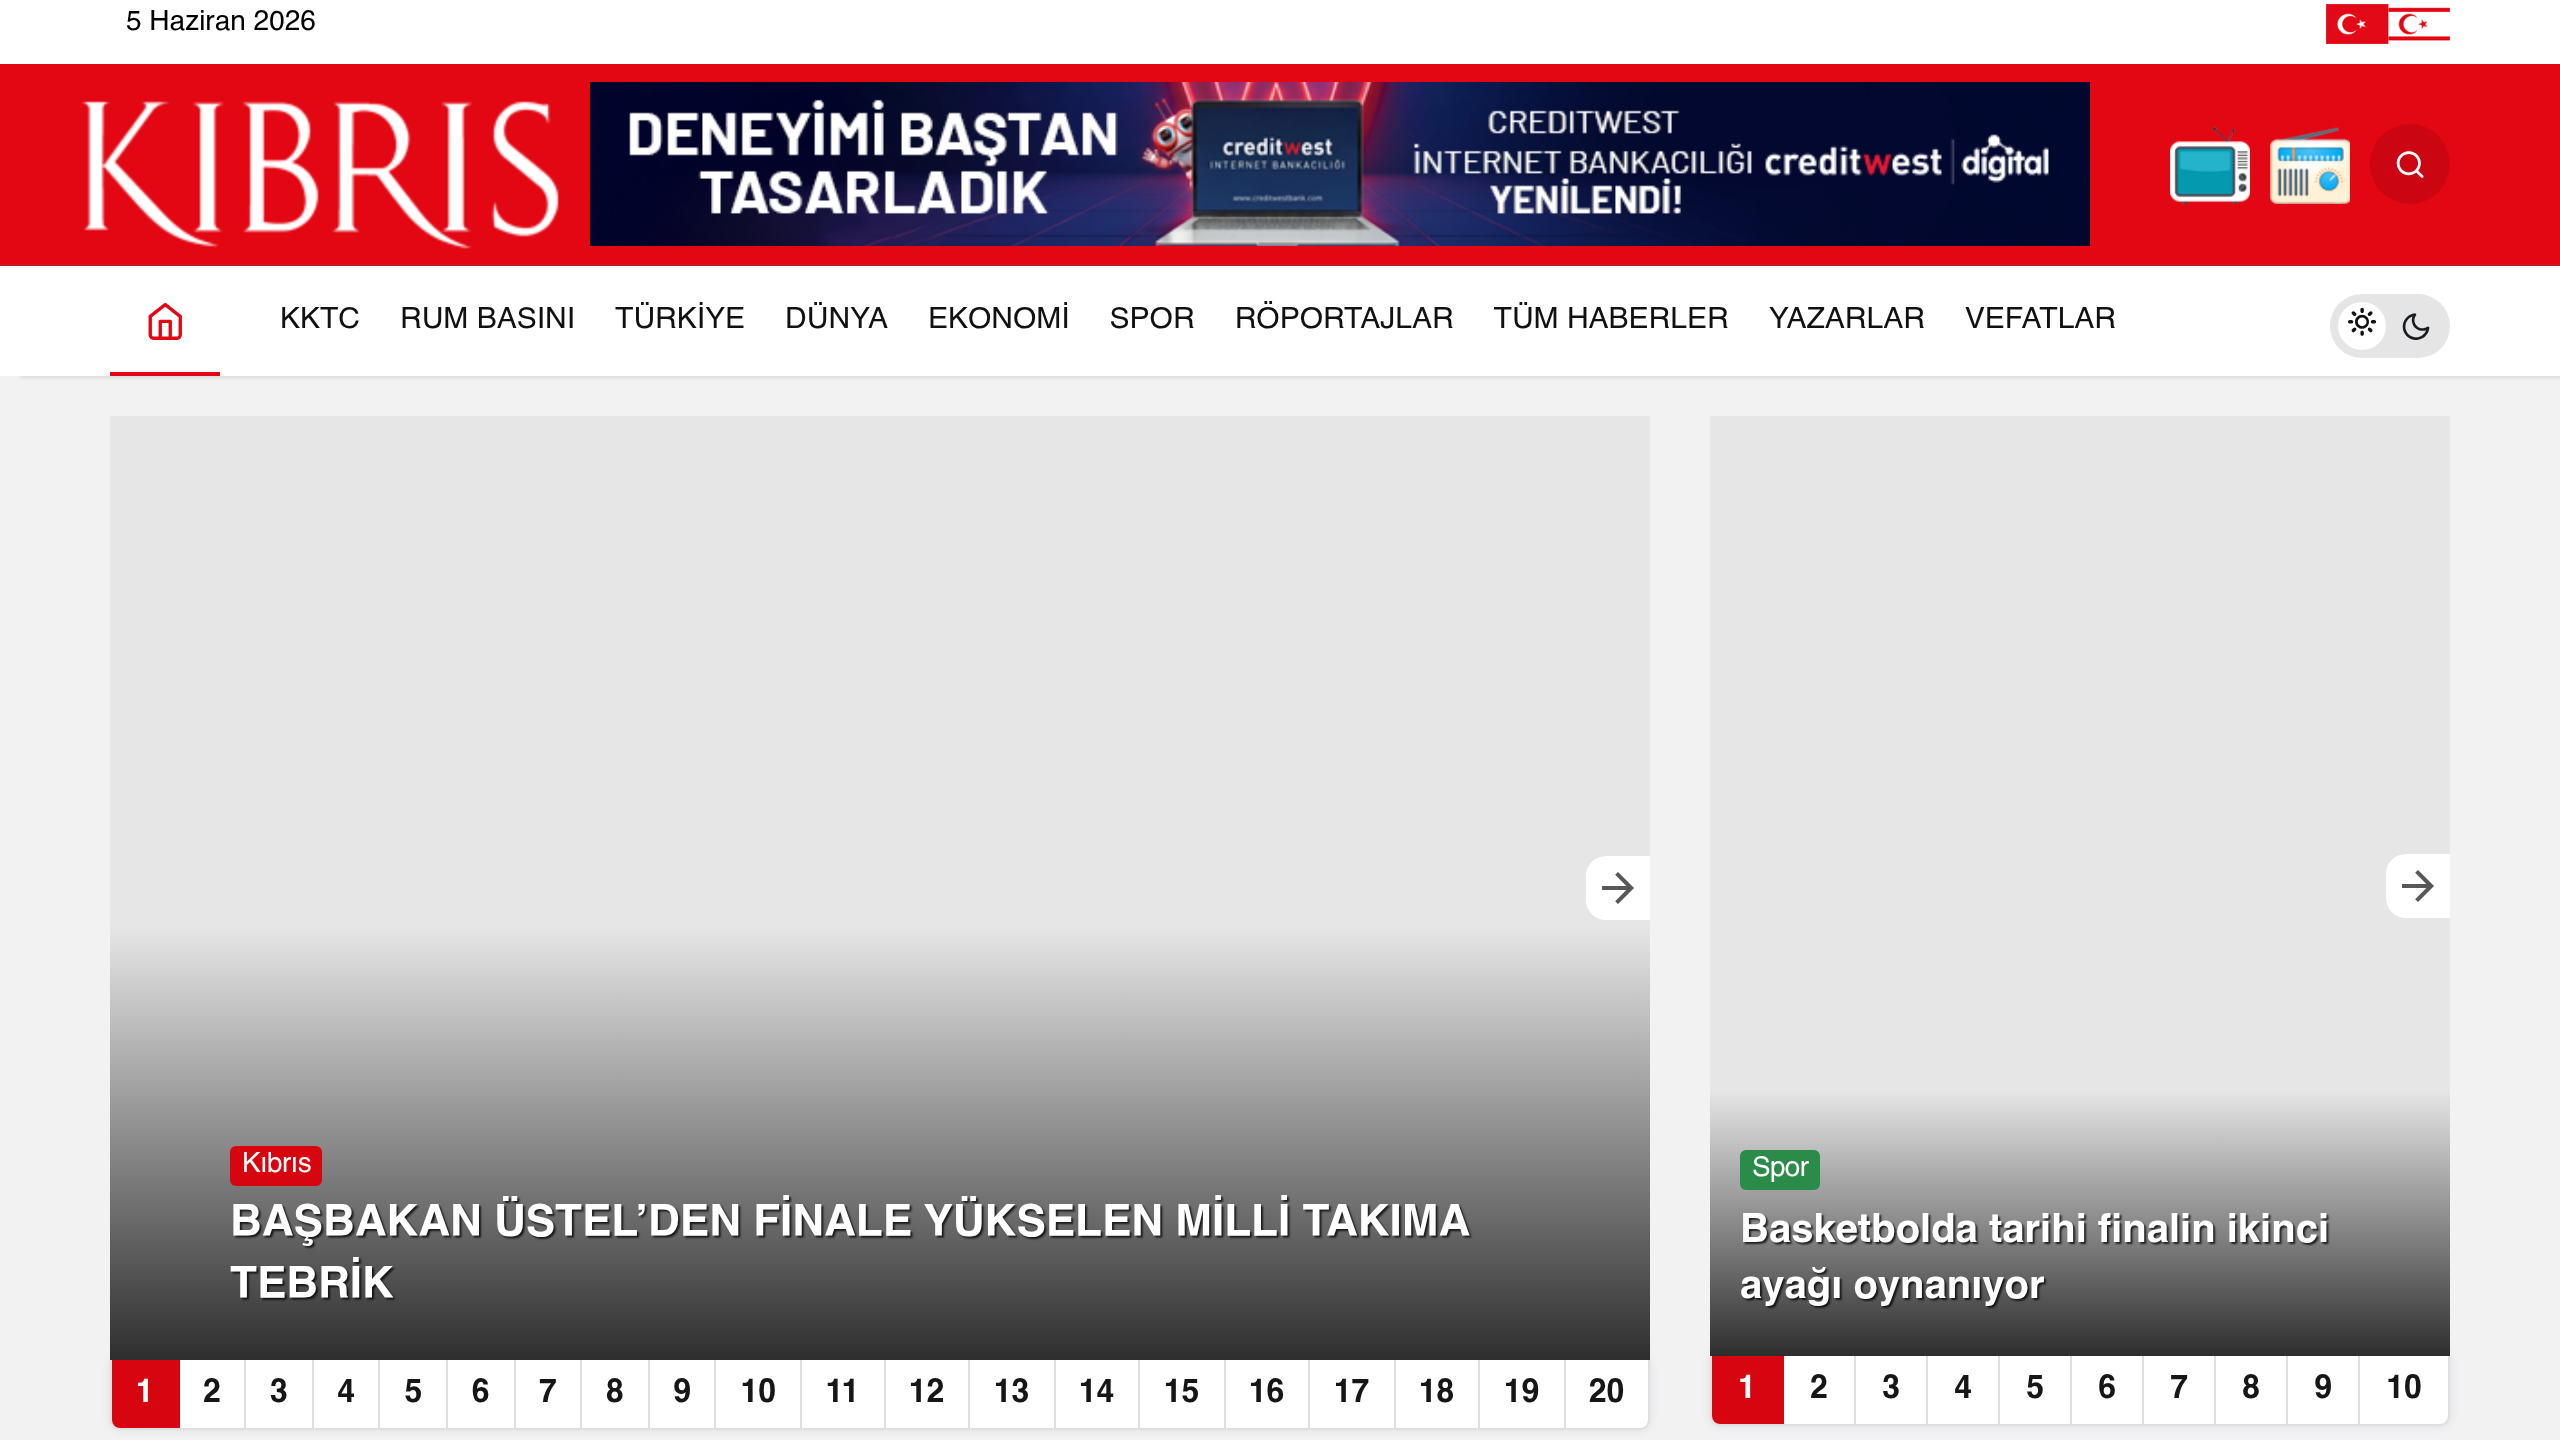Click the green Spor category tag
This screenshot has height=1440, width=2560.
pos(1780,1168)
